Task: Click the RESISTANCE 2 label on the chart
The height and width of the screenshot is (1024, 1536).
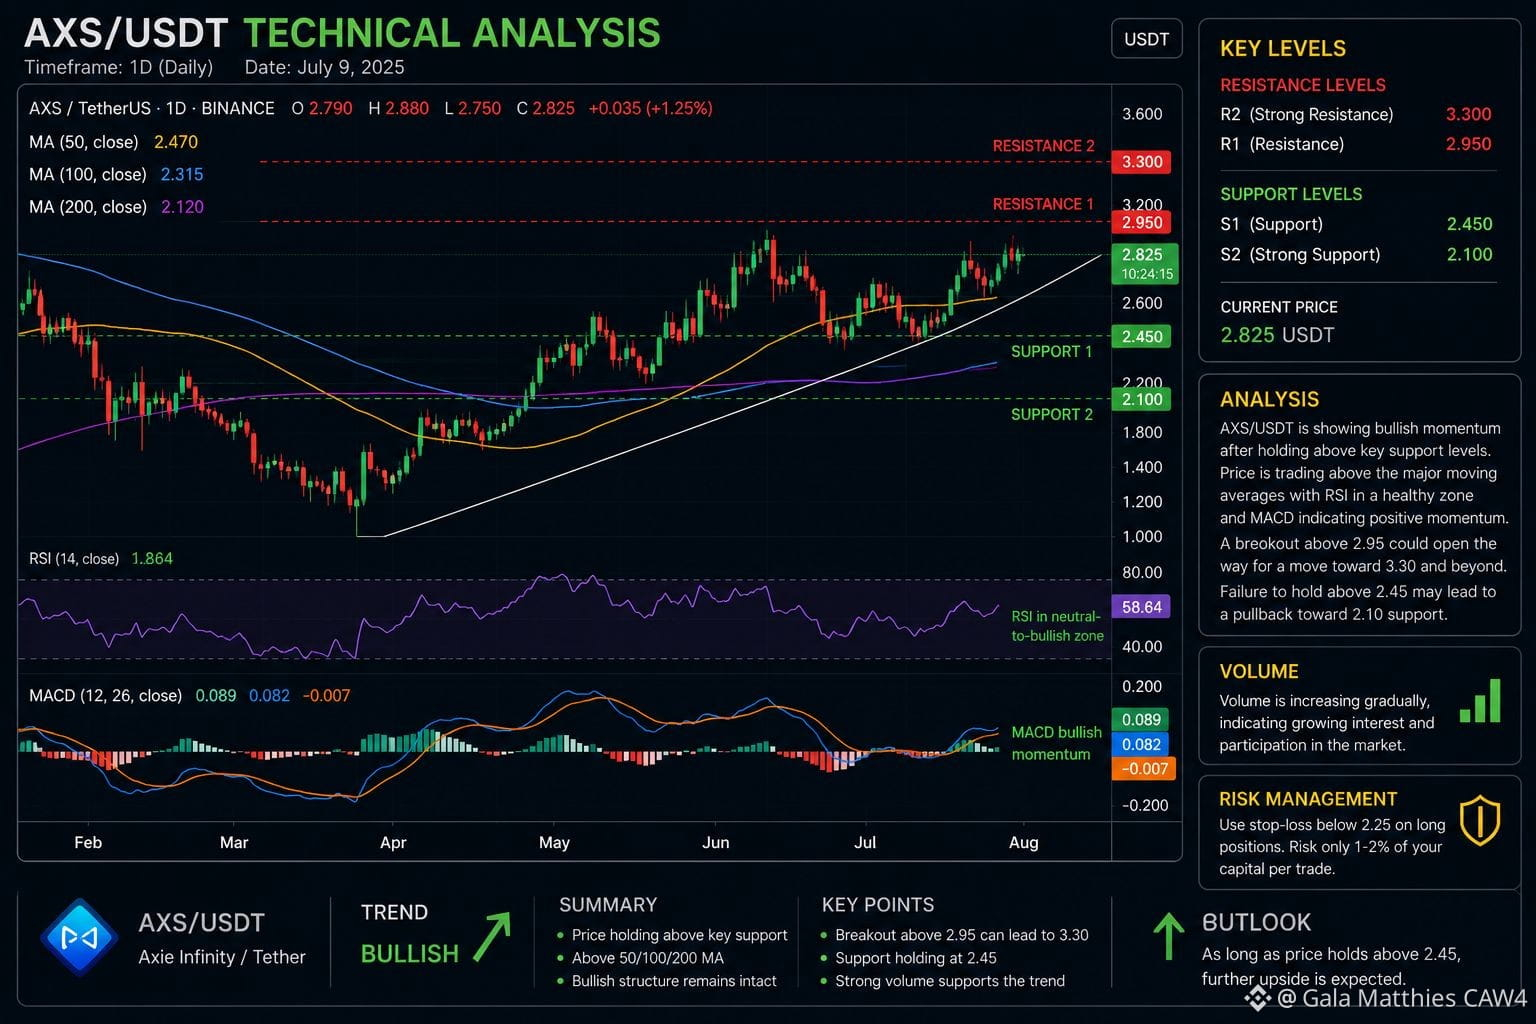Action: [1043, 146]
